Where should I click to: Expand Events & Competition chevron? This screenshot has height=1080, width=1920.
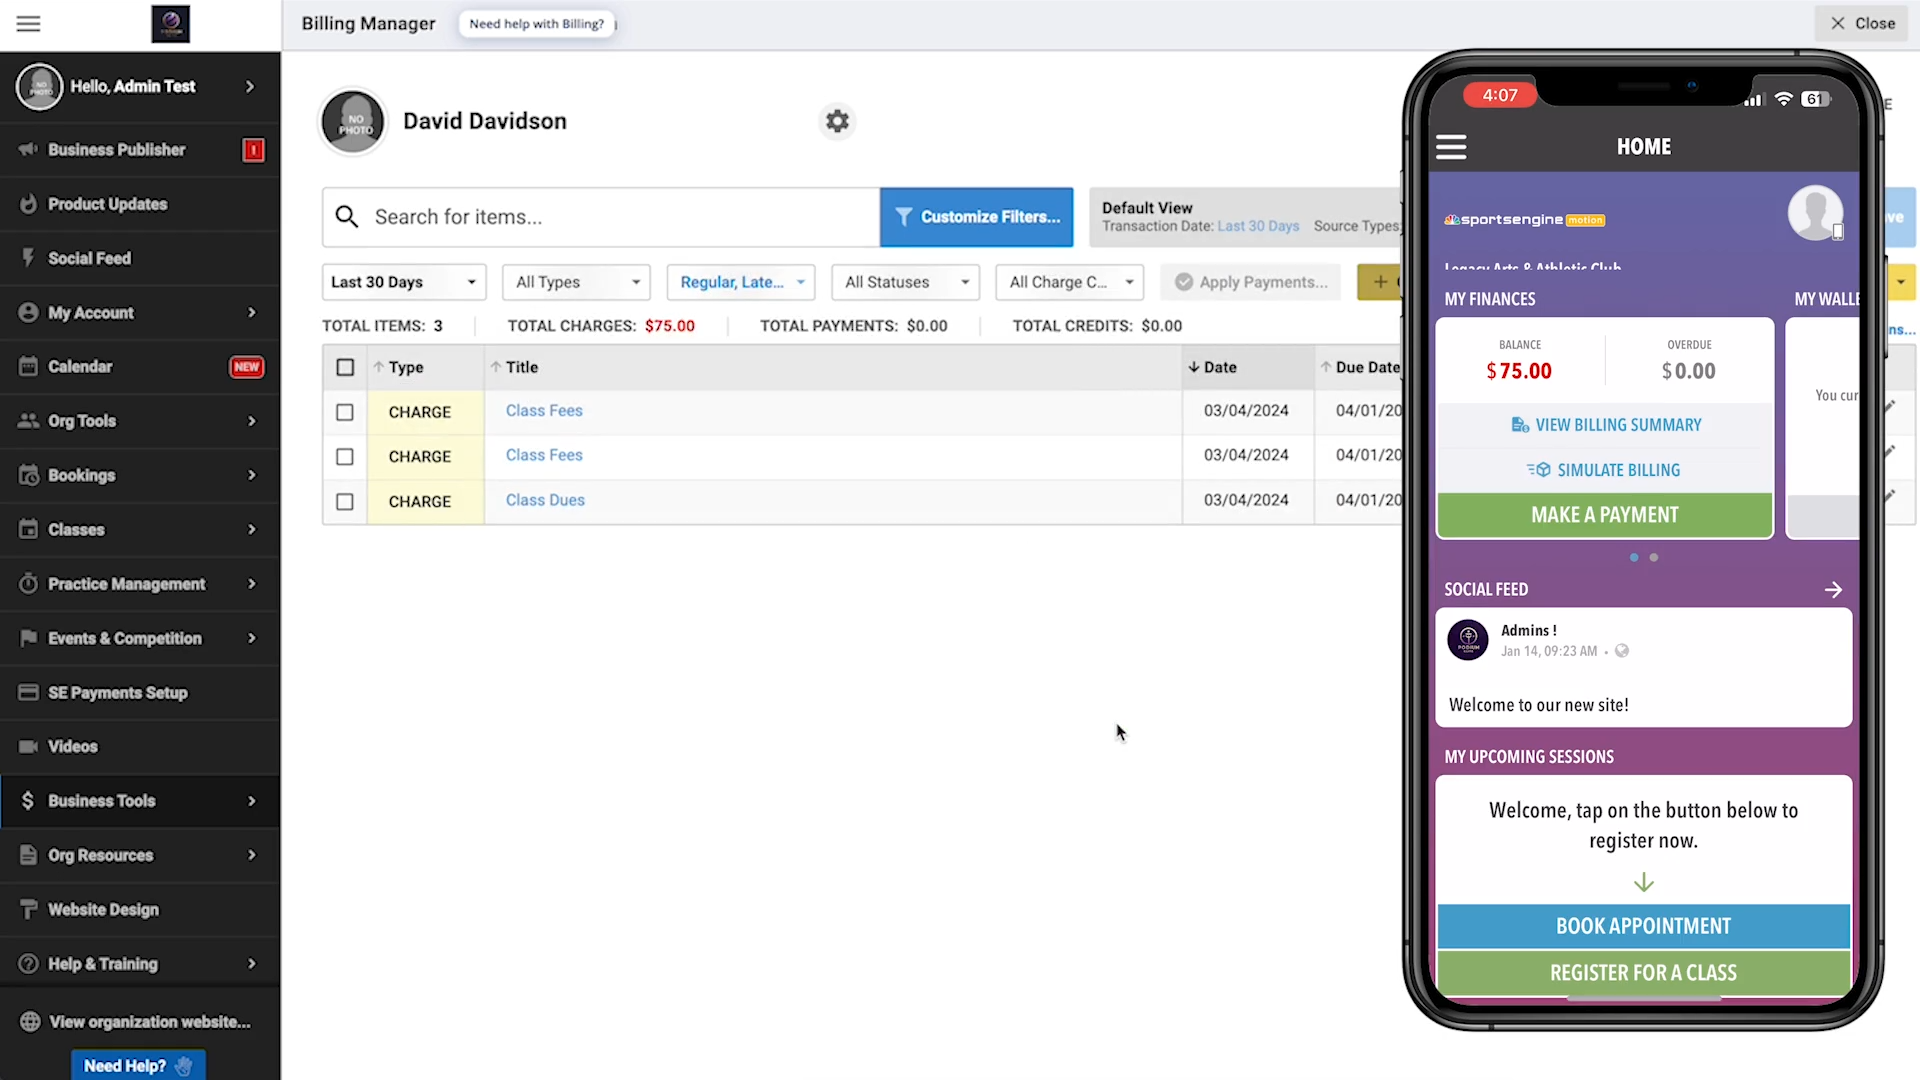coord(251,638)
